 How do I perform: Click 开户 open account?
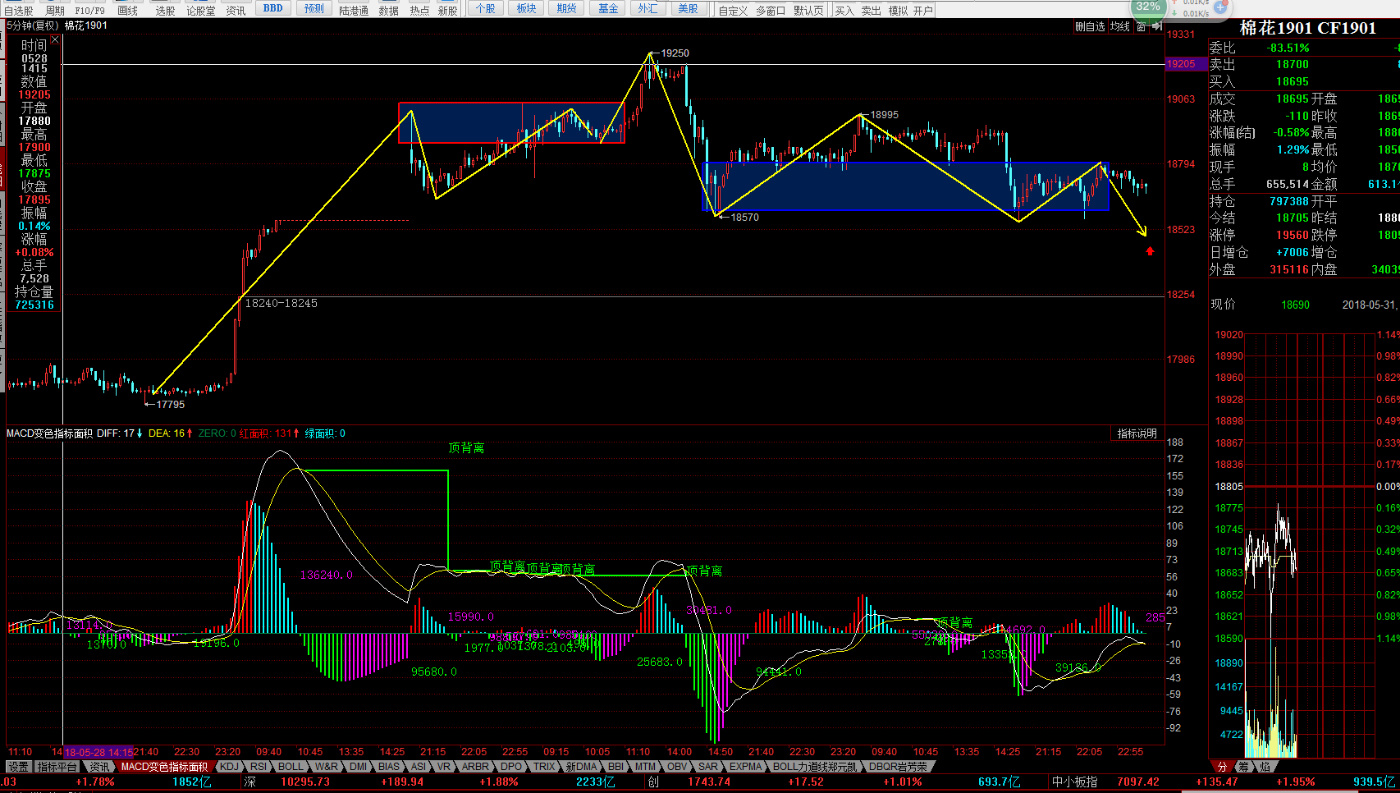point(924,10)
